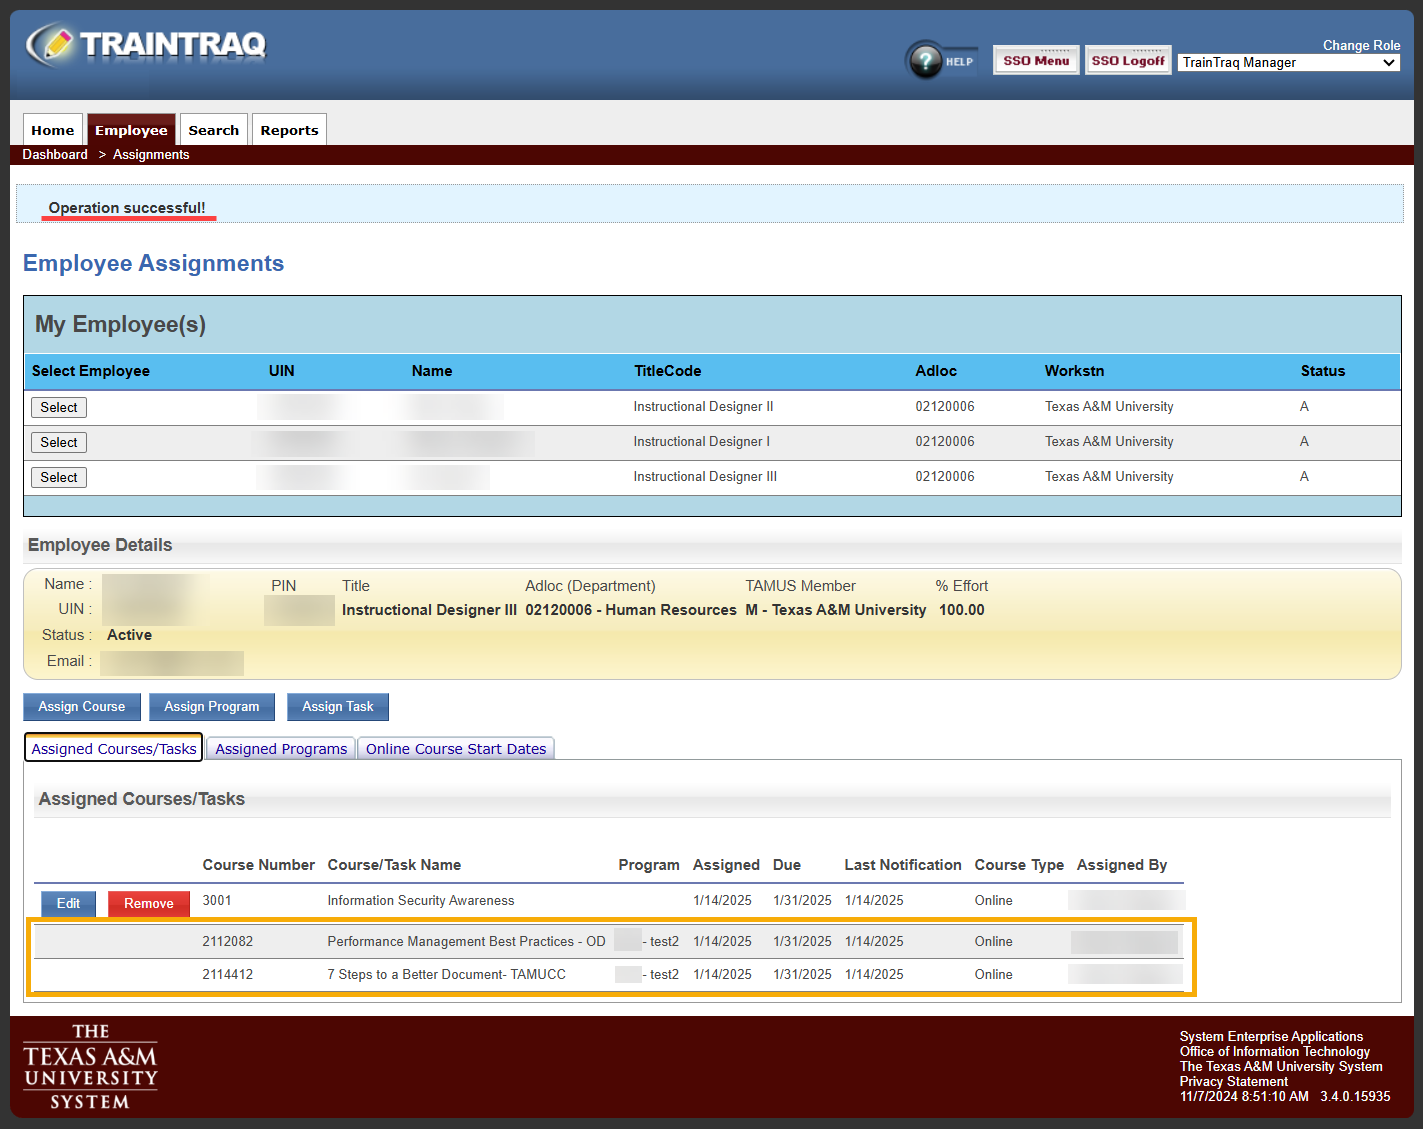Screen dimensions: 1423x1129
Task: Click the Assign Course button
Action: pyautogui.click(x=82, y=707)
